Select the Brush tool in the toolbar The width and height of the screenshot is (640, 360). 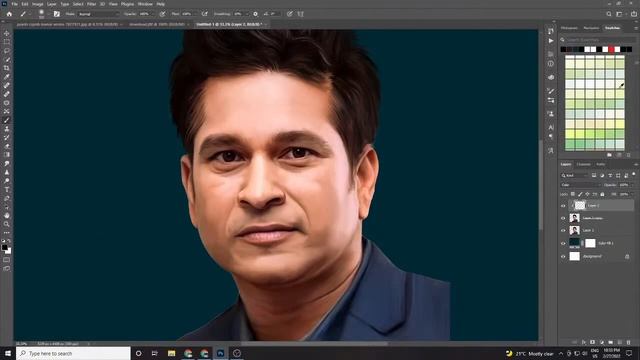tap(7, 120)
